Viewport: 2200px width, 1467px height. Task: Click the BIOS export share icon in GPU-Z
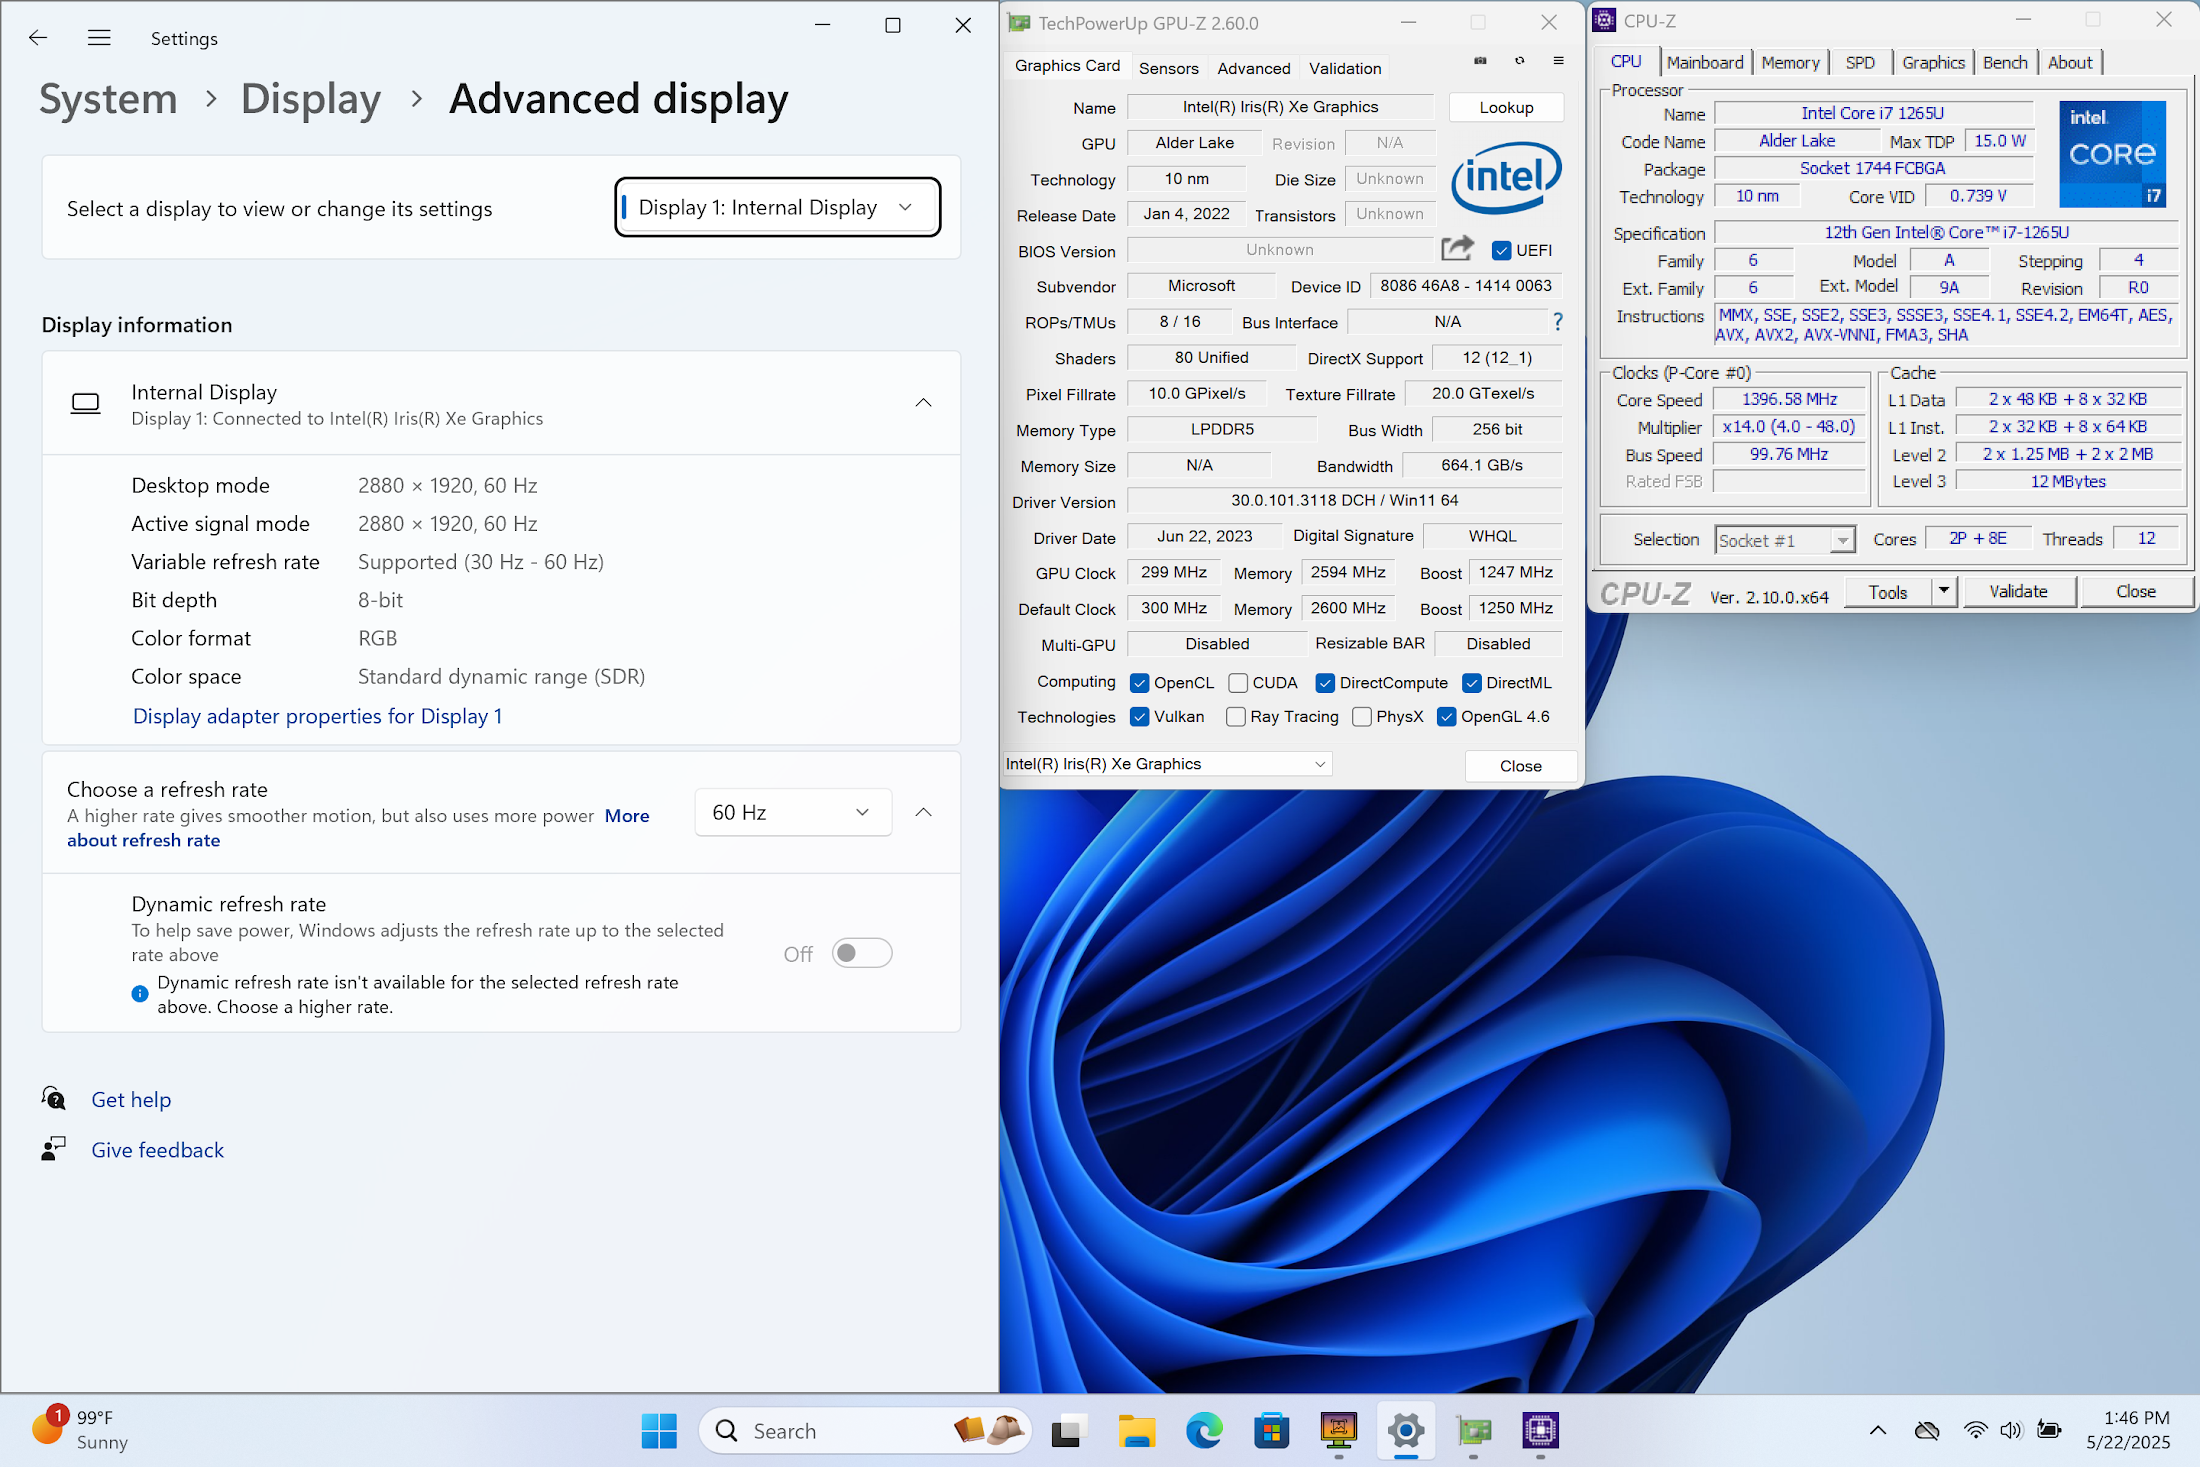1457,248
